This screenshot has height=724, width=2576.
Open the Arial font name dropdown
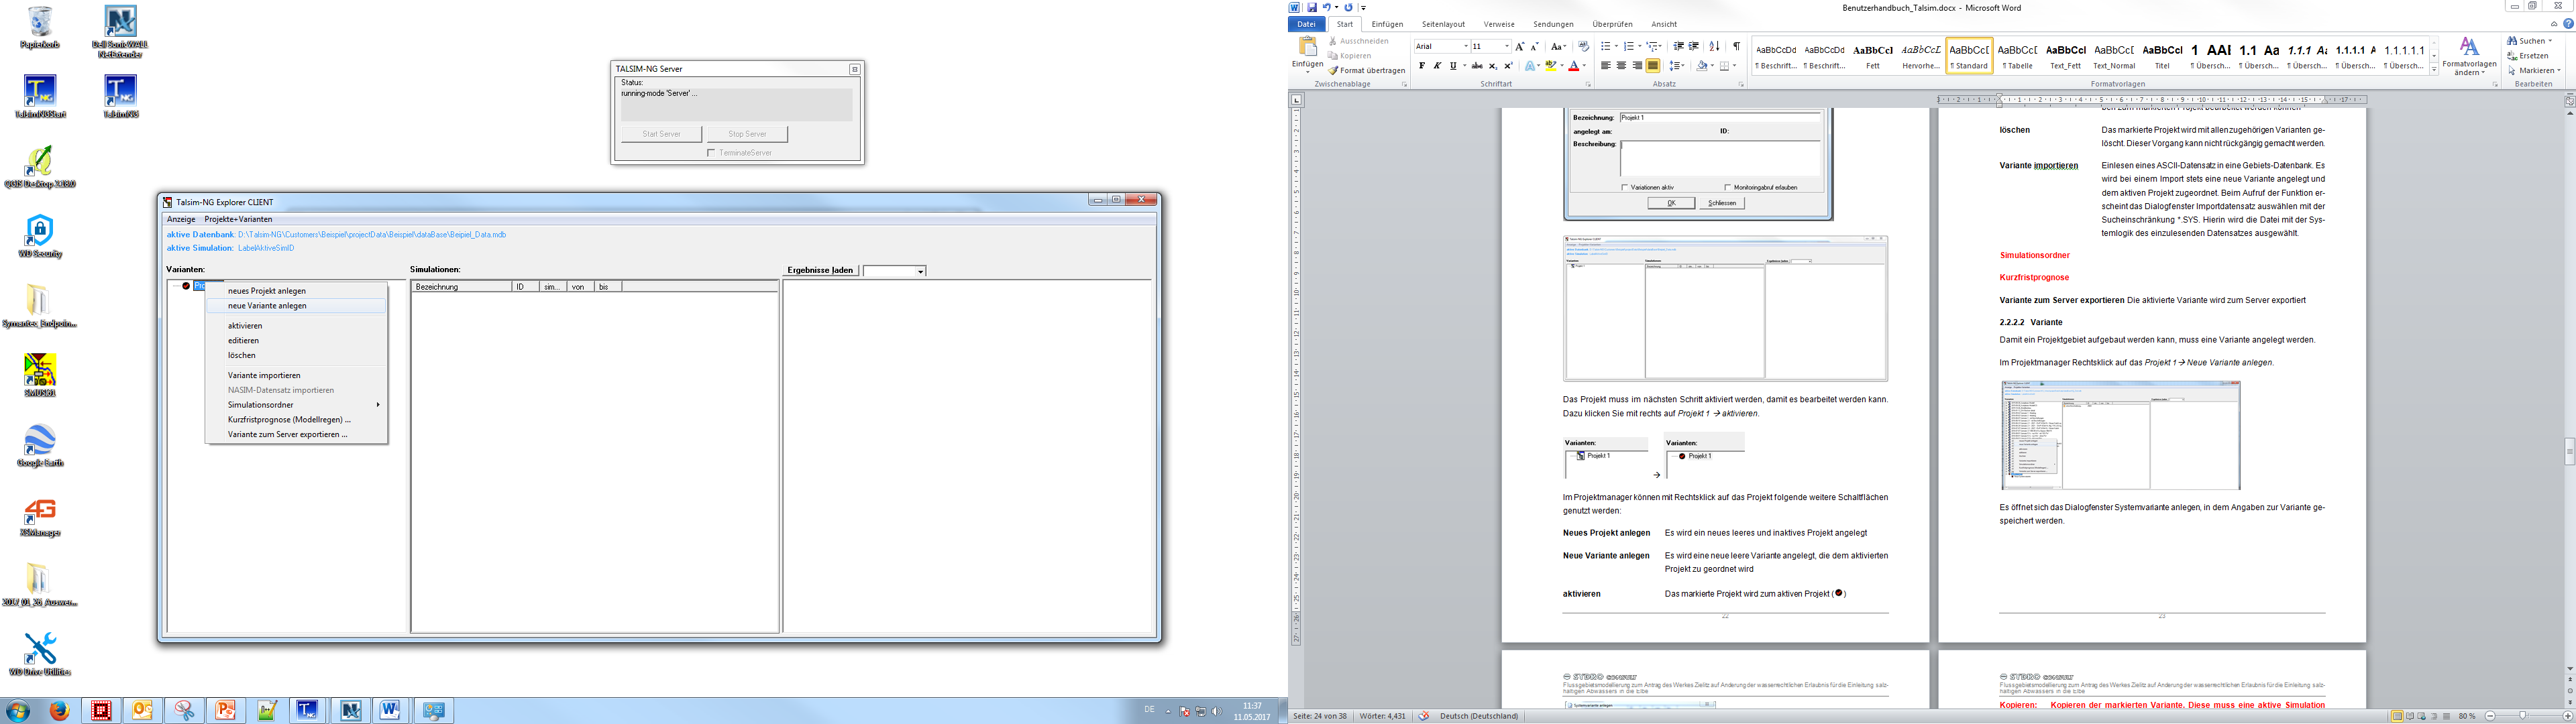click(1466, 46)
